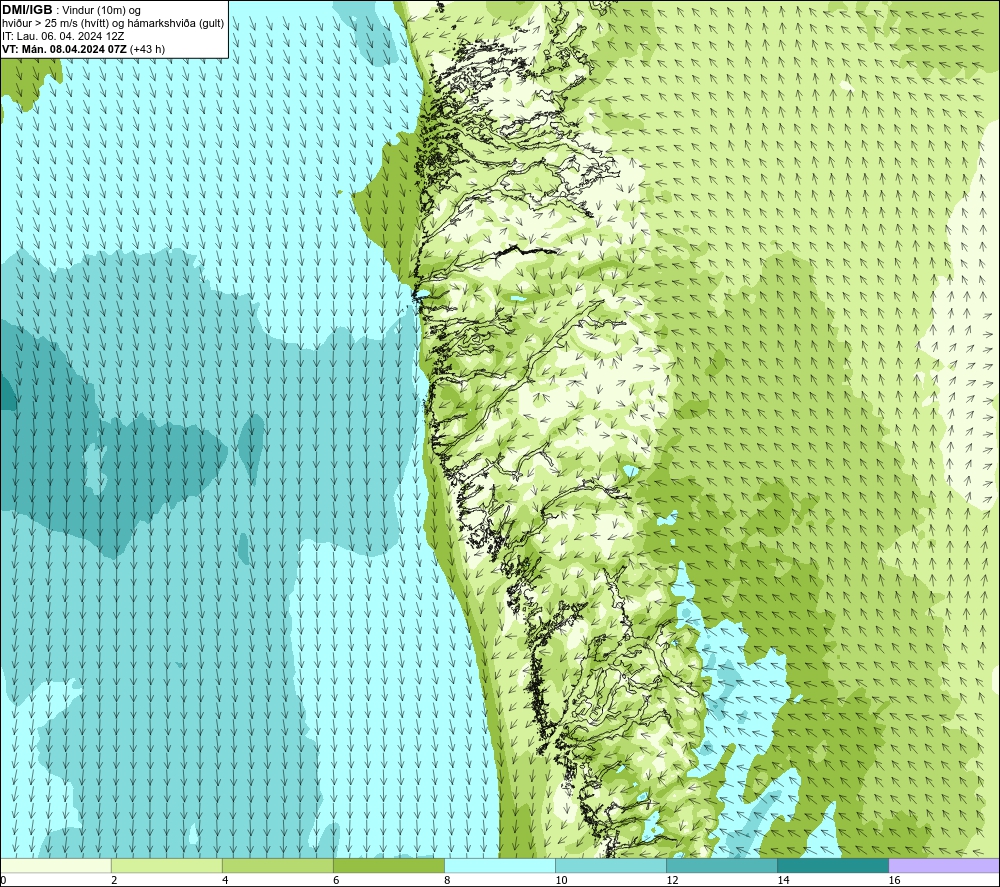Click the scale label '8'

(447, 880)
